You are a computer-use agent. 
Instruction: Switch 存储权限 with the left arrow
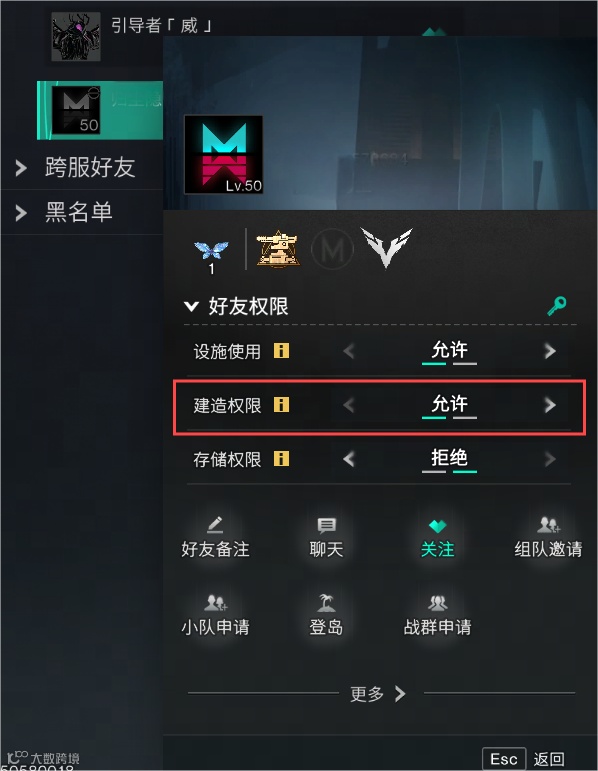[349, 459]
